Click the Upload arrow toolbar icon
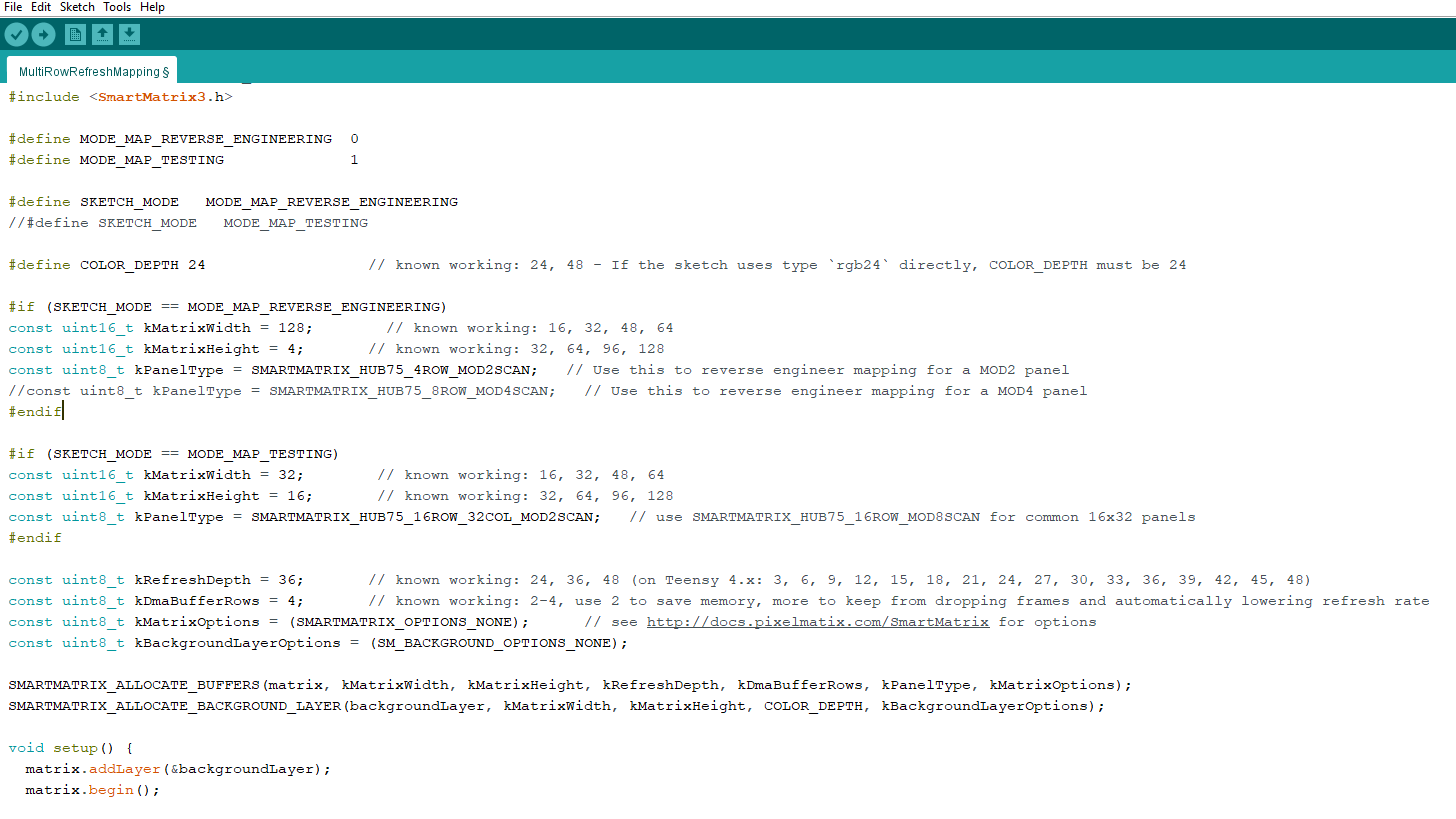Screen dimensions: 1456x819 point(43,33)
